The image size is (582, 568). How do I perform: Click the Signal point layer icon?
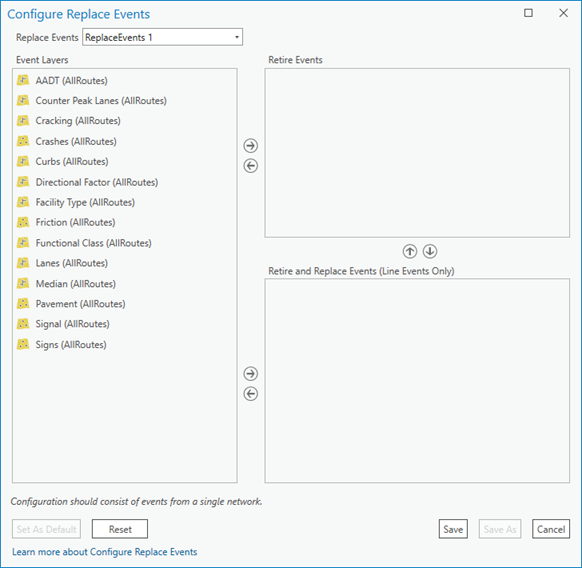(23, 324)
